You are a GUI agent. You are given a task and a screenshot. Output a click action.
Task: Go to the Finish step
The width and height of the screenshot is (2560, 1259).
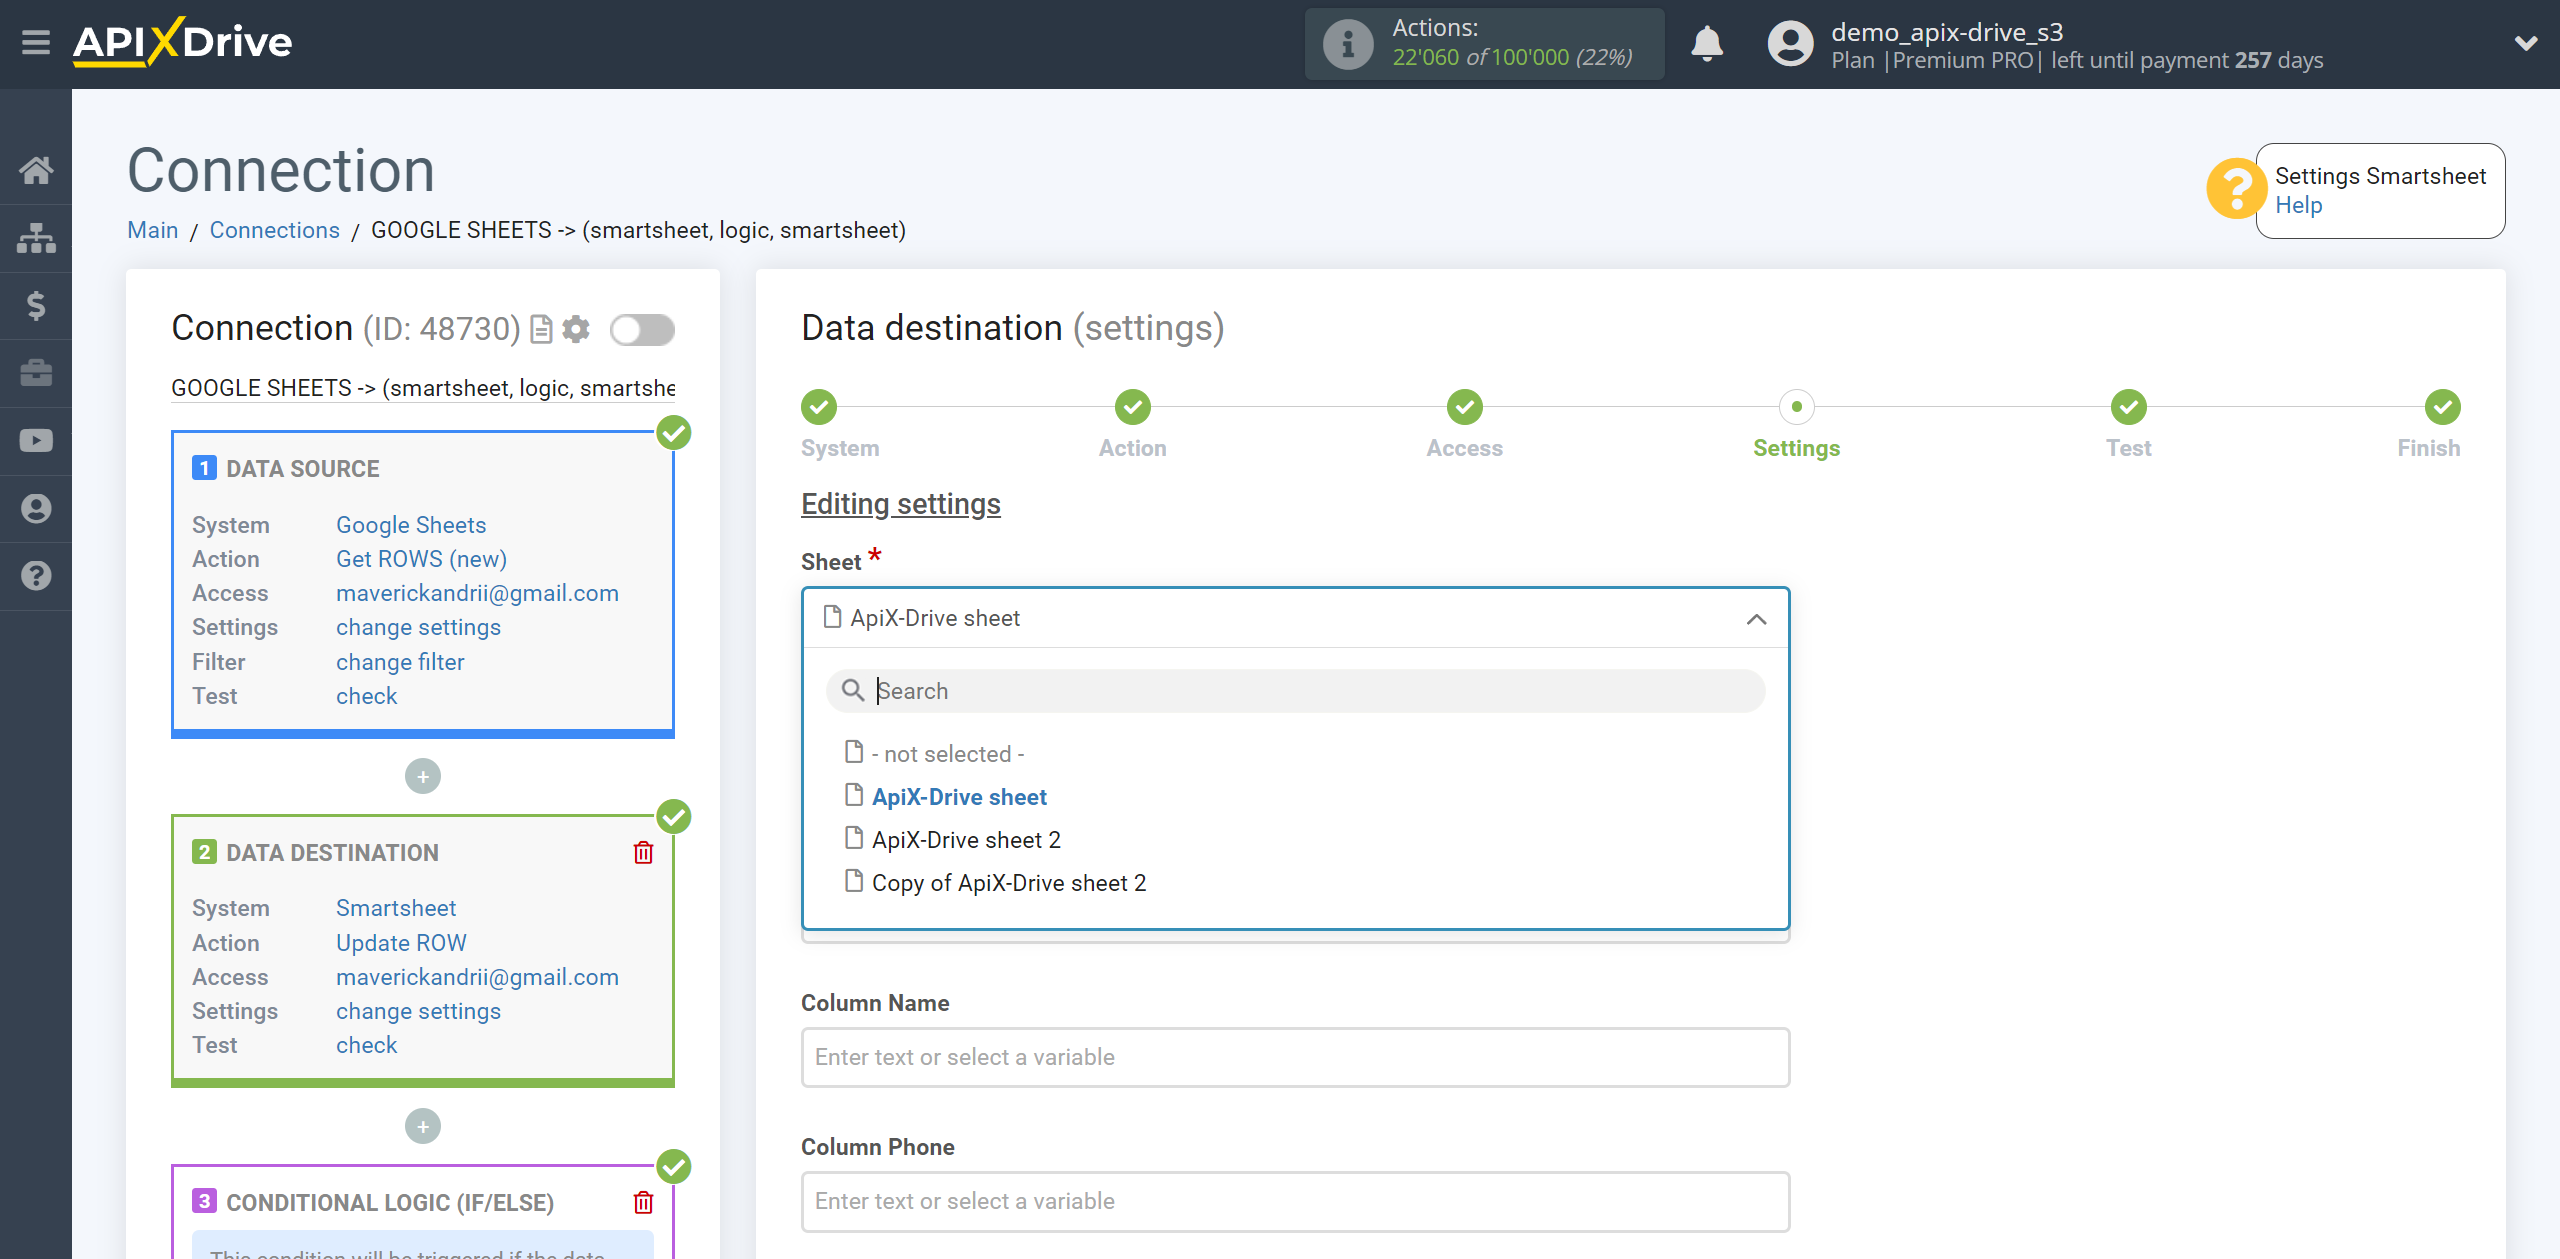point(2443,407)
